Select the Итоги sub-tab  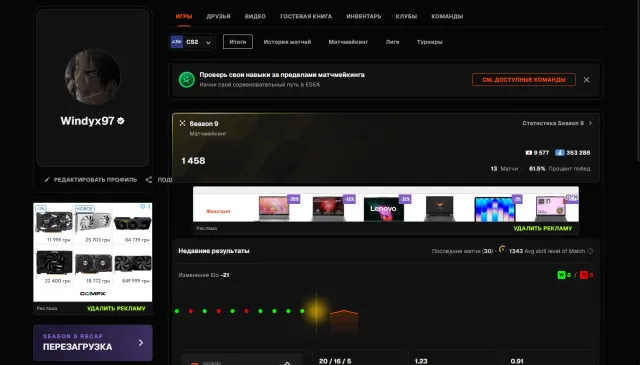(238, 42)
